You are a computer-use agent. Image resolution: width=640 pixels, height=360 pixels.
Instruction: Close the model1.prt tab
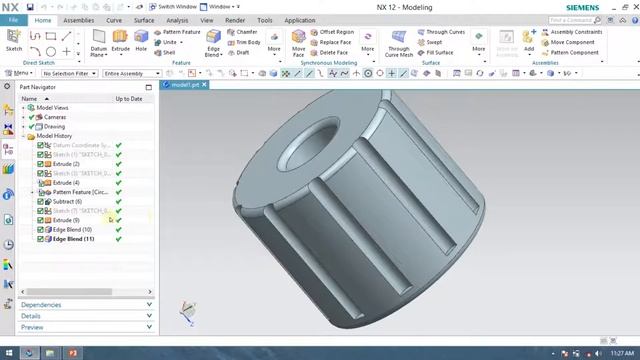[x=204, y=84]
